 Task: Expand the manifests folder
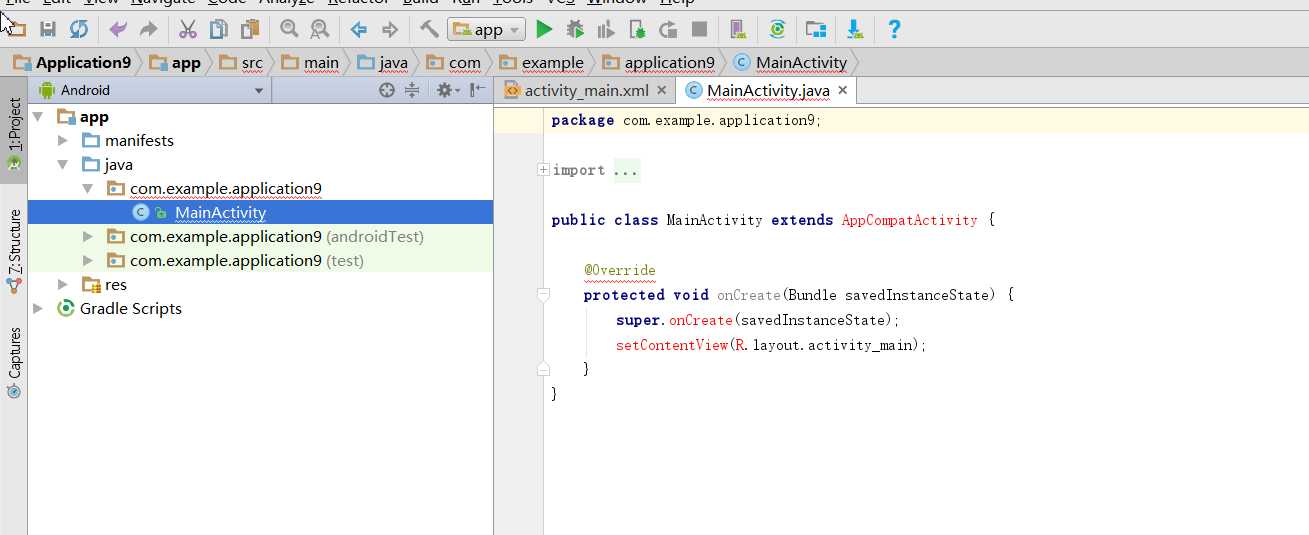[x=62, y=141]
